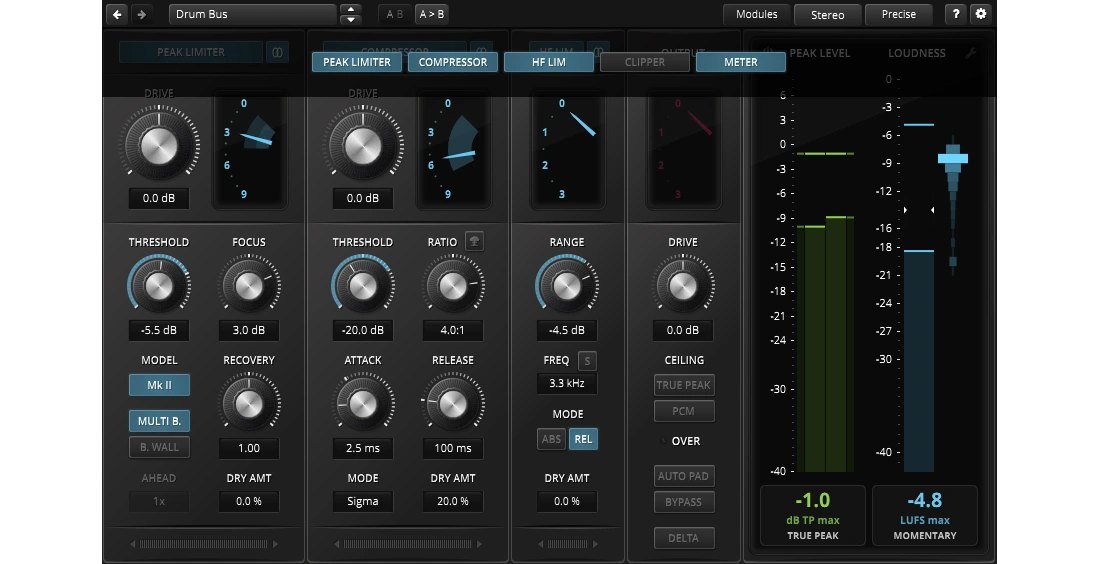This screenshot has height=564, width=1099.
Task: Click the RATIO knob
Action: click(x=453, y=285)
